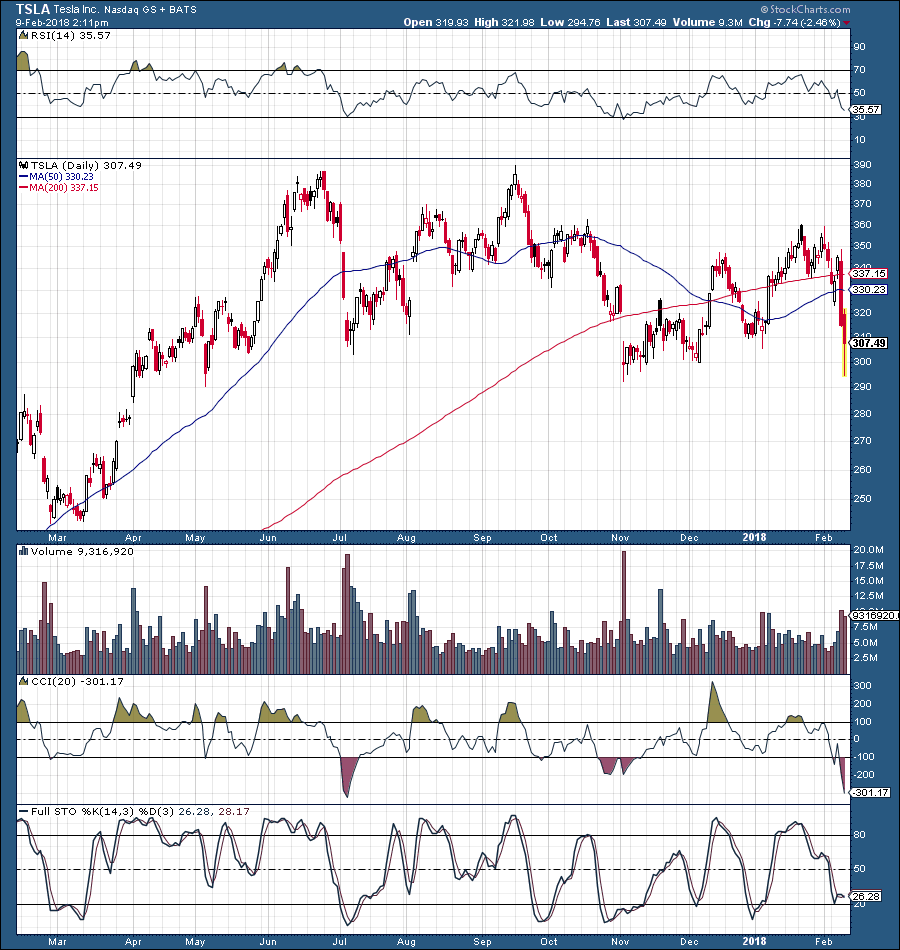The image size is (900, 950).
Task: Click the Chg -7.74 (-2.46%) header text
Action: pos(794,22)
